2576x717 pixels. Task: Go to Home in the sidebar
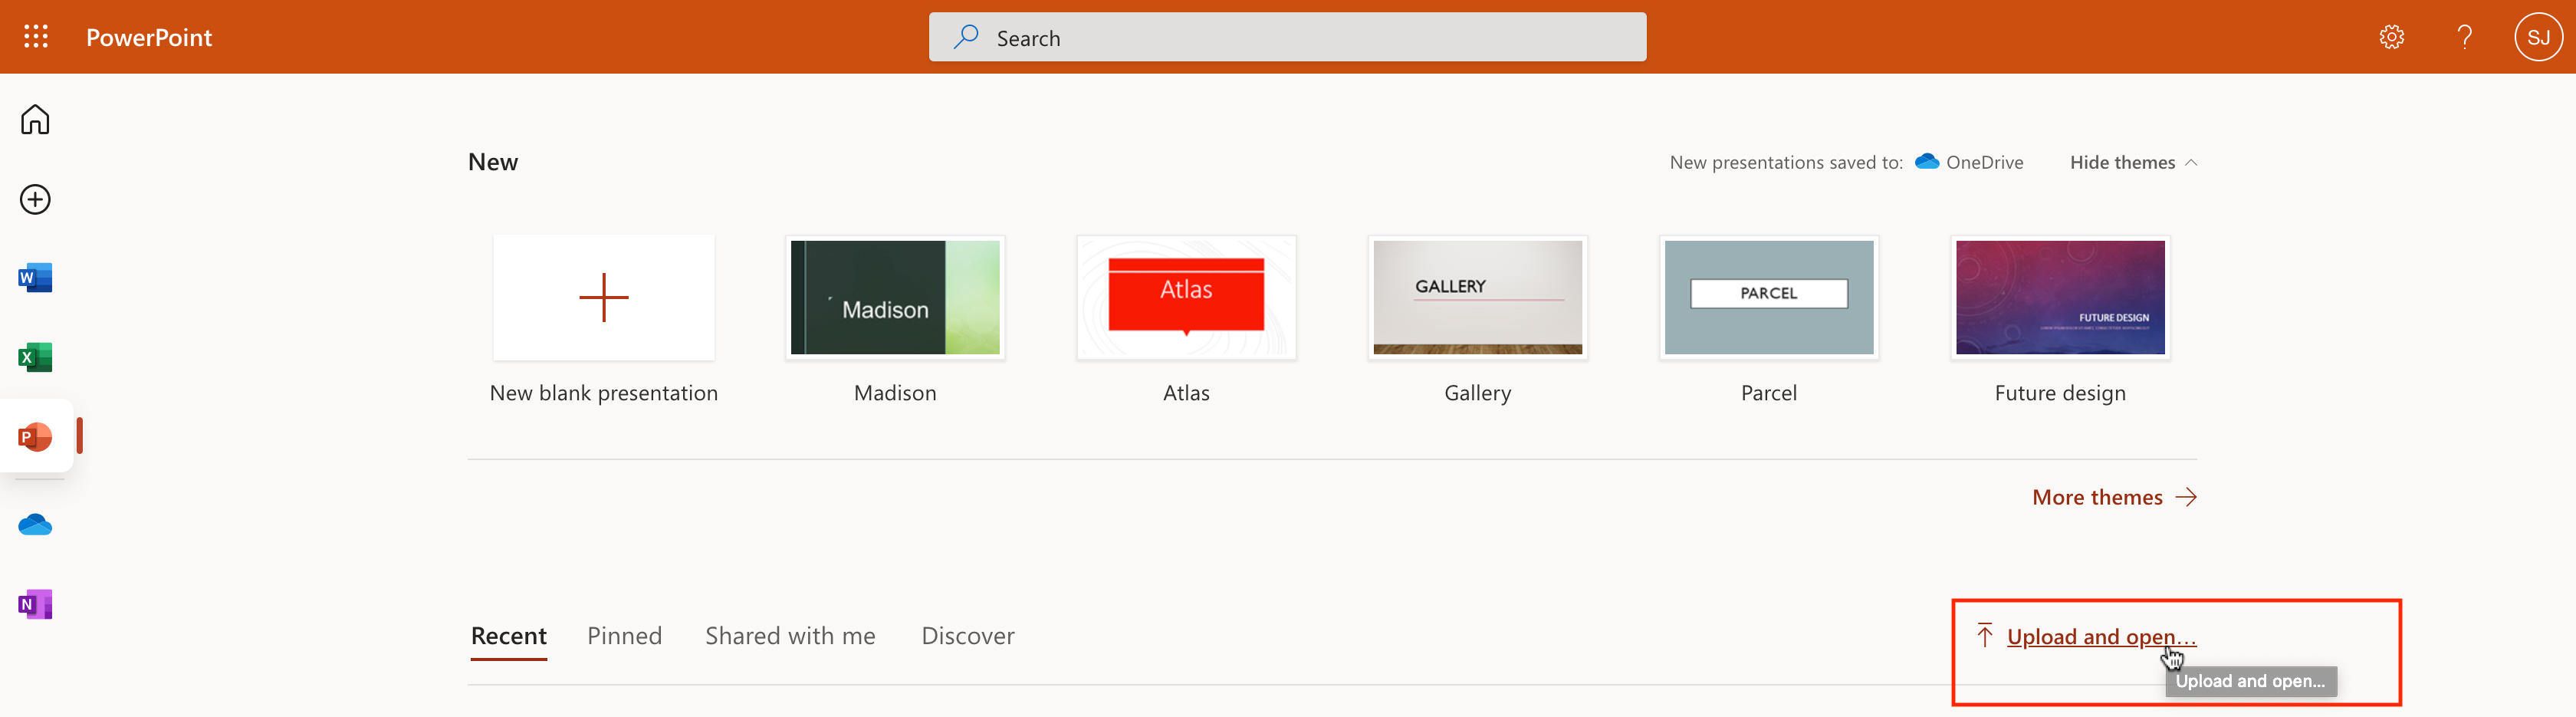35,120
